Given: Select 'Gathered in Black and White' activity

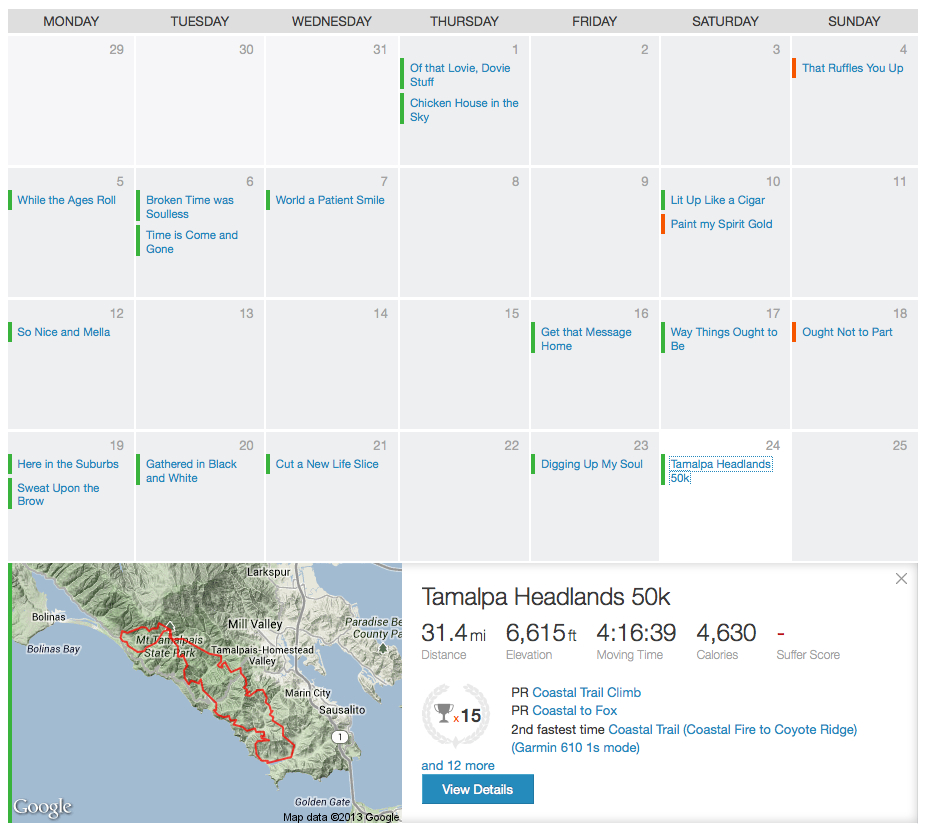Looking at the screenshot, I should point(191,471).
